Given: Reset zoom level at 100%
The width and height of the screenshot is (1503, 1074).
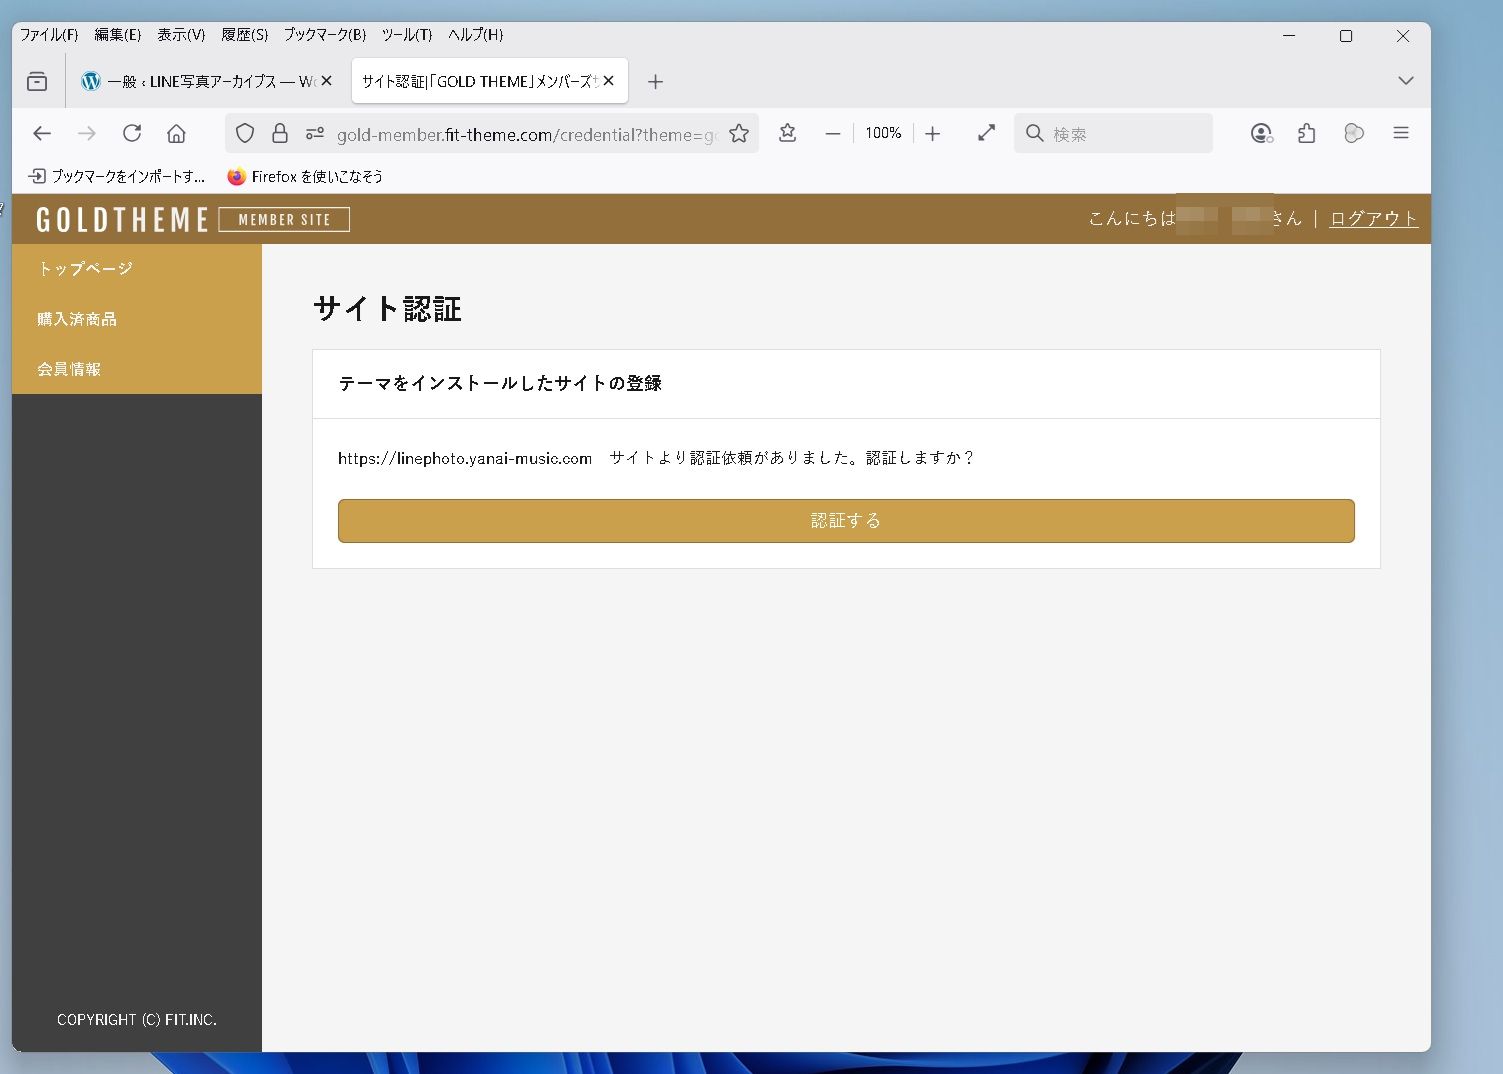Looking at the screenshot, I should coord(883,133).
